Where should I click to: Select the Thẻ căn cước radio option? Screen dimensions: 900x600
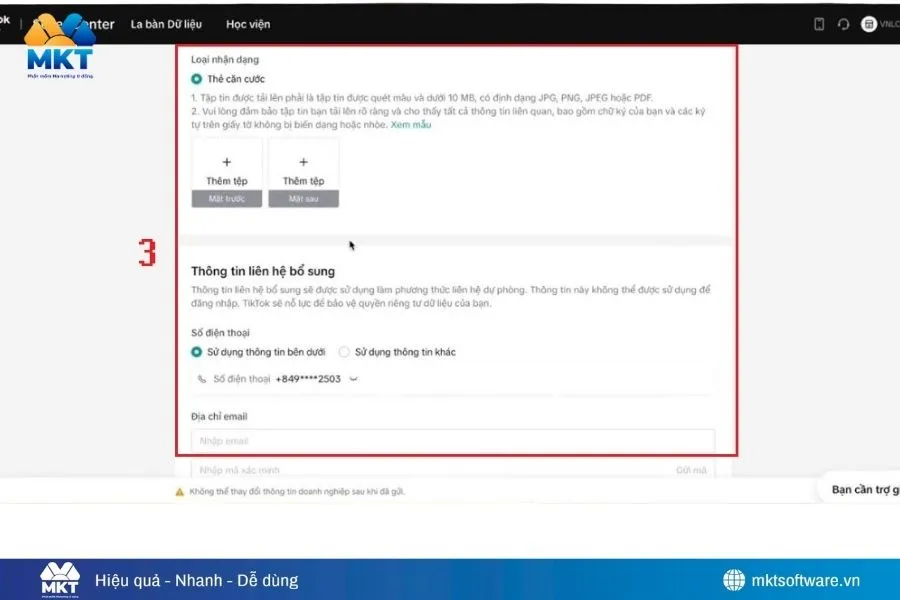pos(197,79)
